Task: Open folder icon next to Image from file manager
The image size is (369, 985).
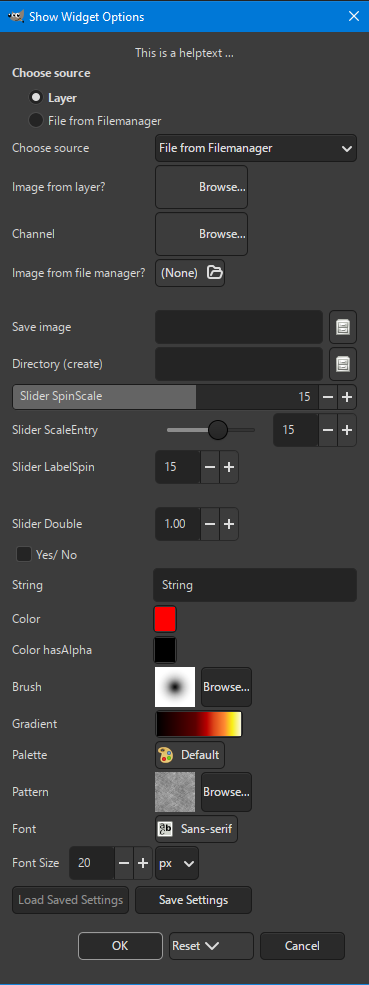Action: tap(215, 273)
